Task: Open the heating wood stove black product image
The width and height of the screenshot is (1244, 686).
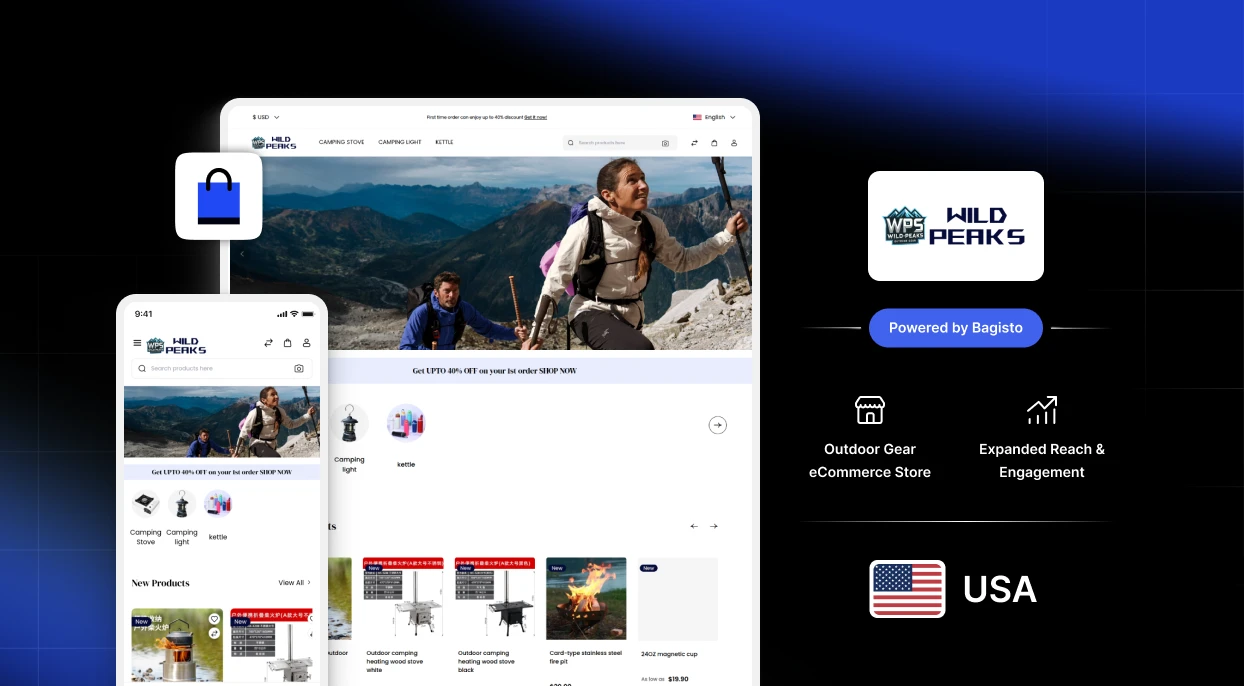Action: coord(495,599)
